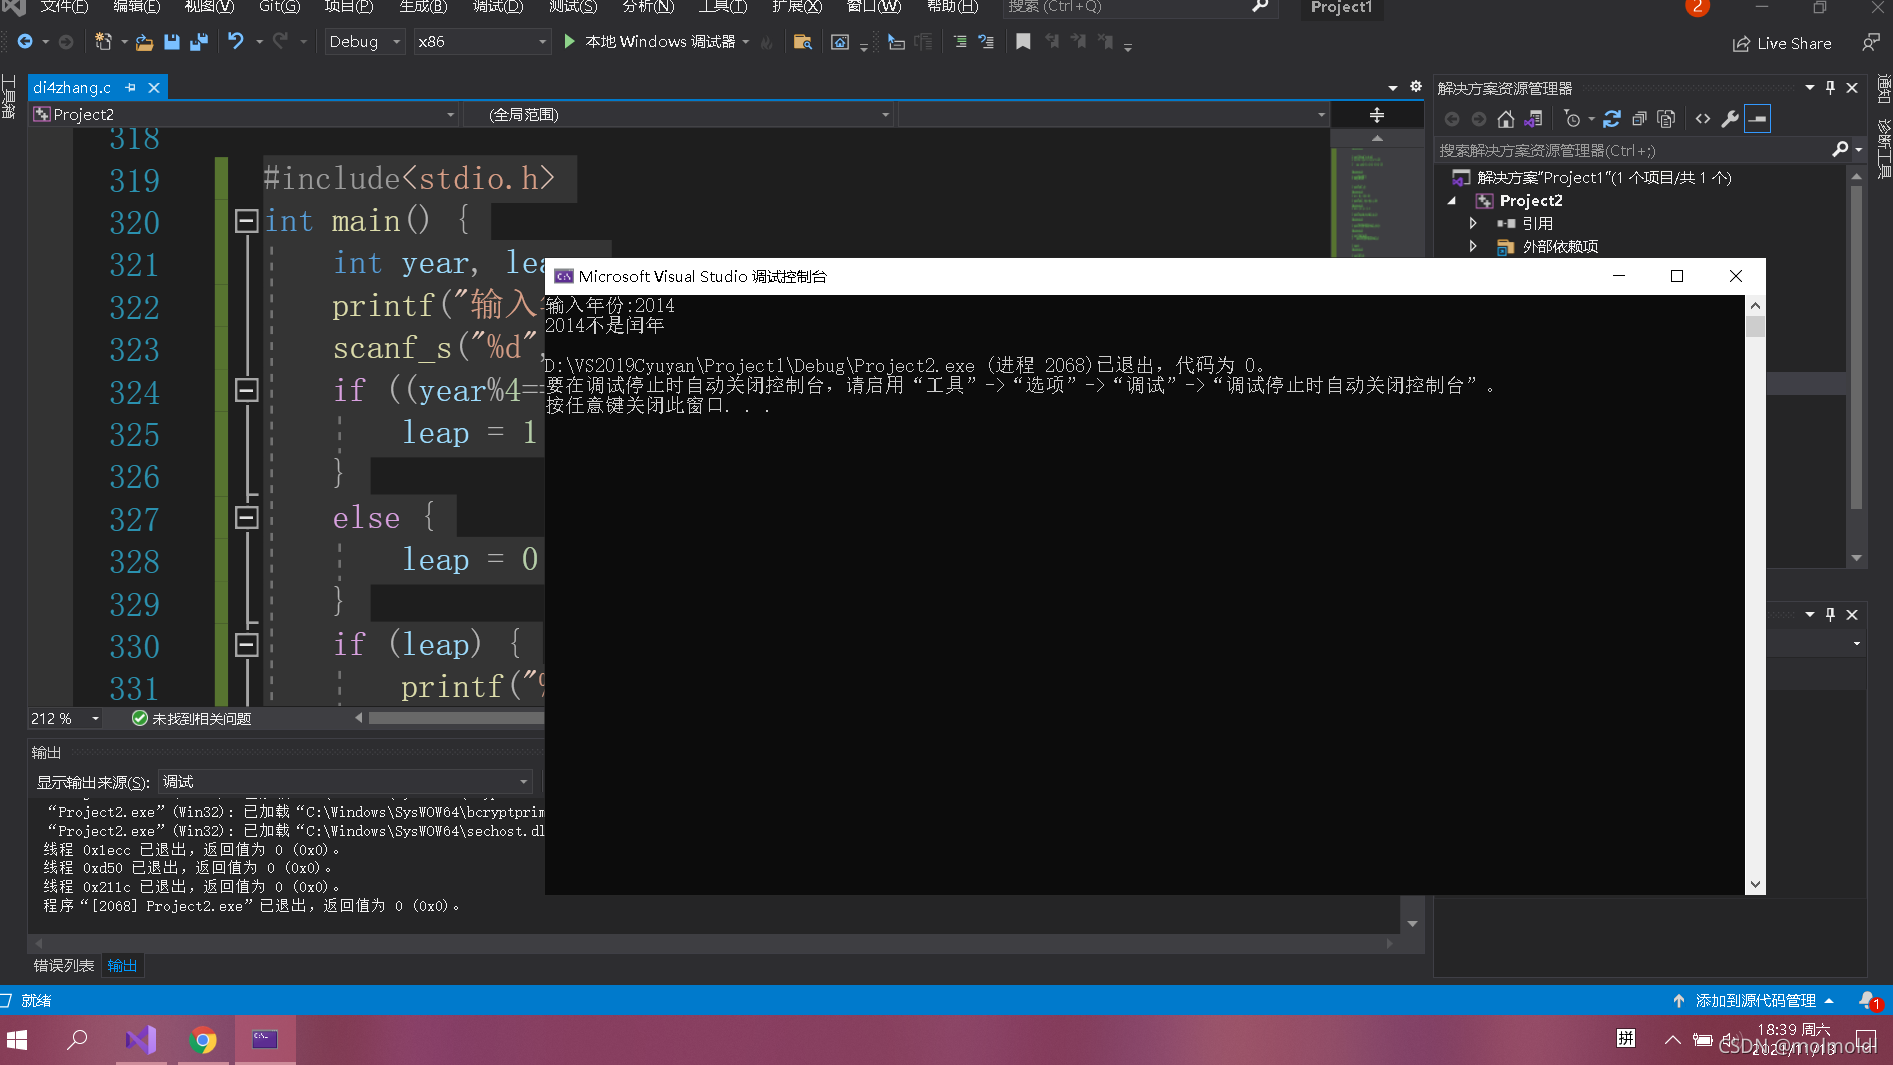Close the di4zhang.c tab
This screenshot has width=1893, height=1065.
point(154,88)
